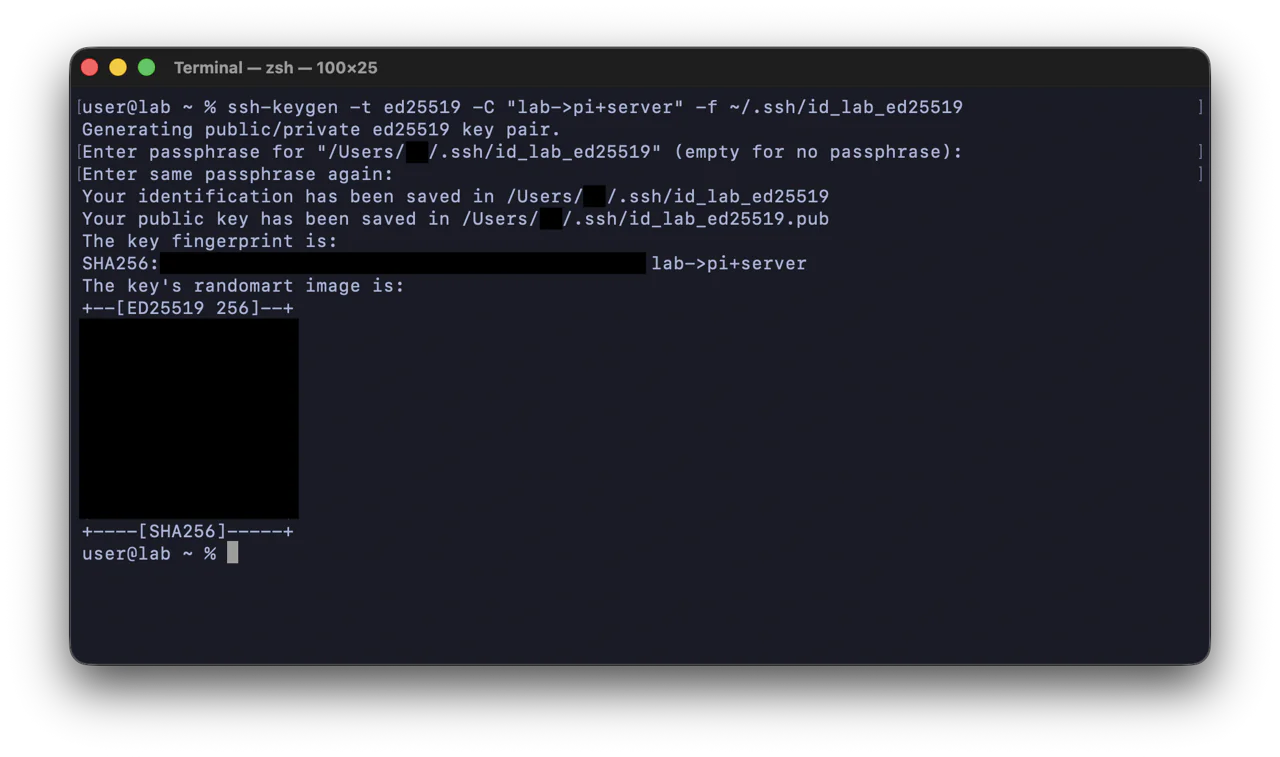Click the id_lab_ed25519.pub public key path
The width and height of the screenshot is (1280, 757).
695,219
